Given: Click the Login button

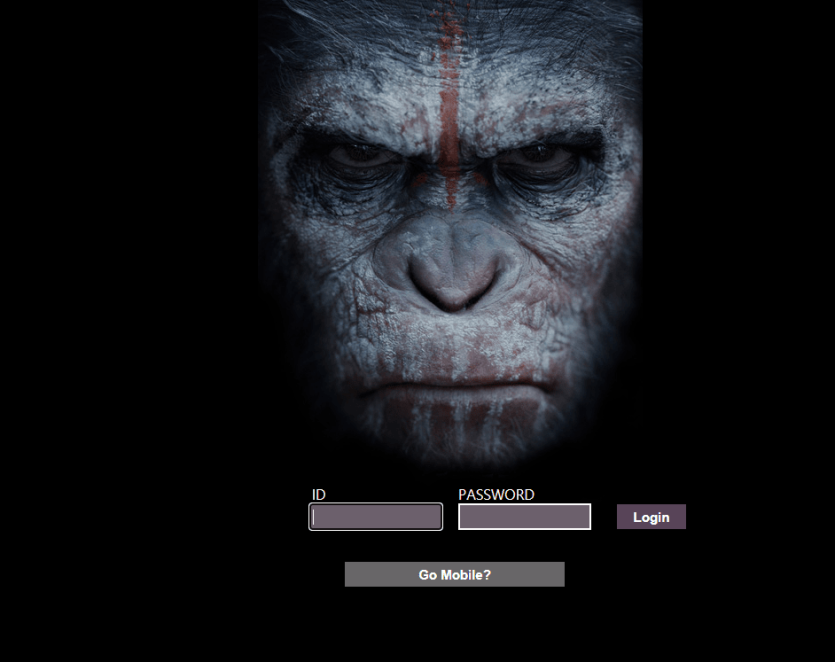Looking at the screenshot, I should (651, 517).
